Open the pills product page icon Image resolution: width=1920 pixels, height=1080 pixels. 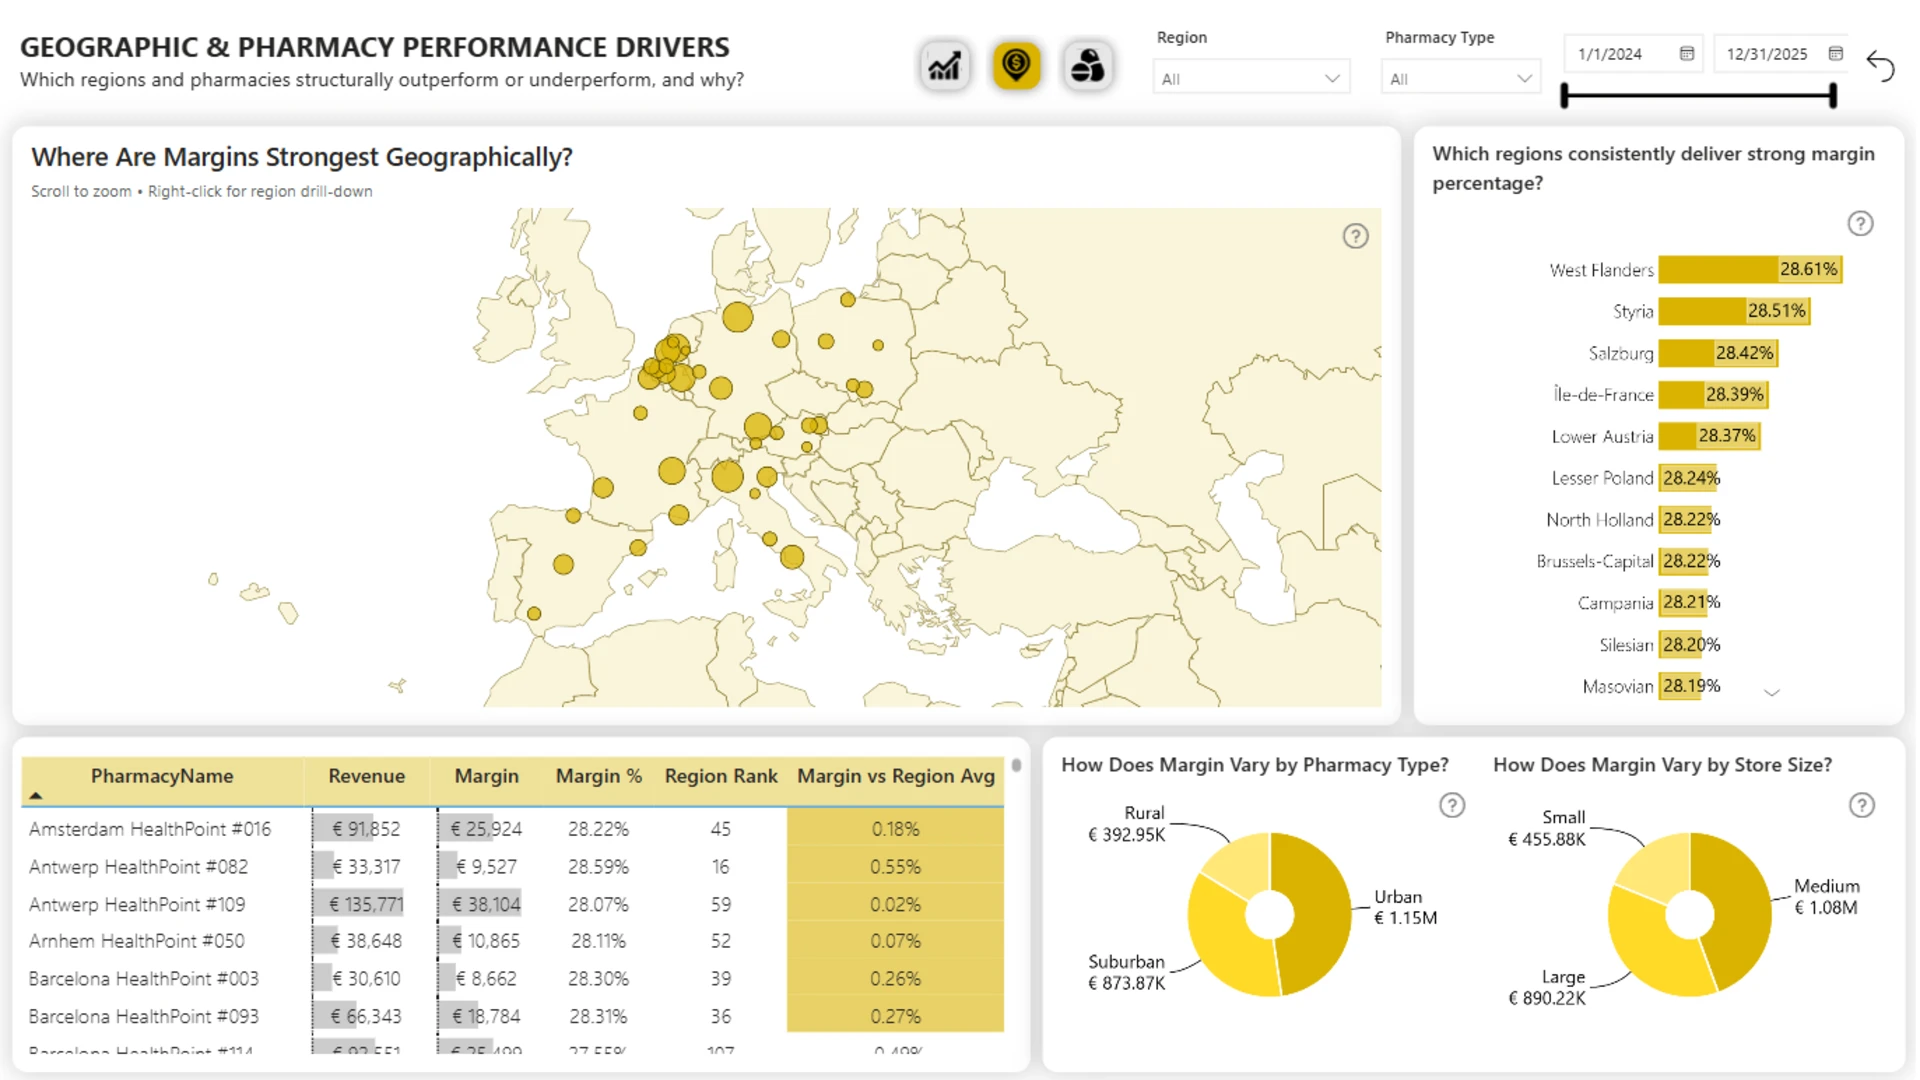pyautogui.click(x=1087, y=66)
